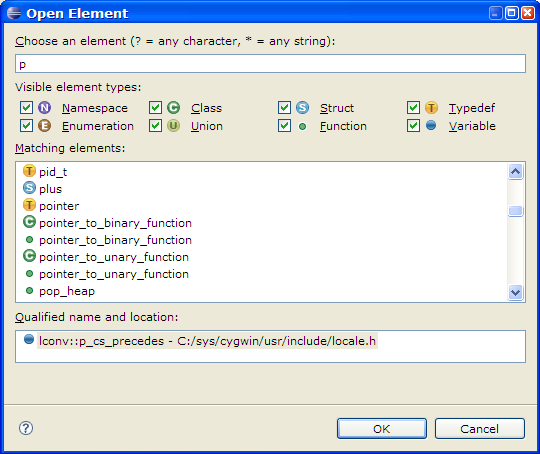Viewport: 540px width, 454px height.
Task: Select lconv::p_cs_precedes qualified name entry
Action: pyautogui.click(x=207, y=341)
